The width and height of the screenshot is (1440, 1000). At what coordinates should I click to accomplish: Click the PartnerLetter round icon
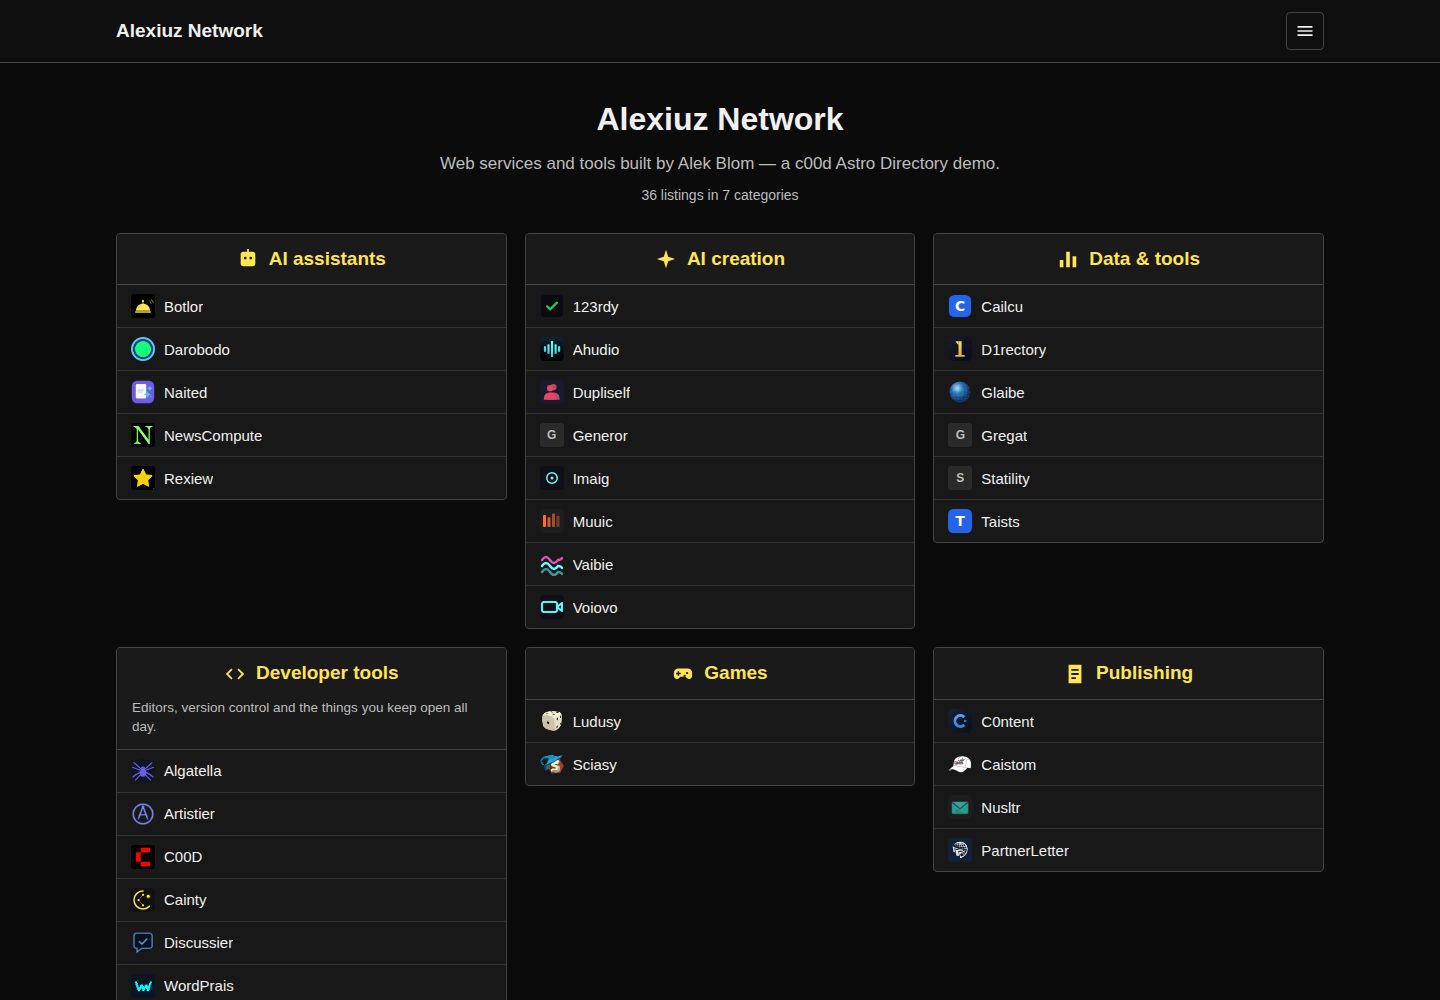[x=960, y=850]
